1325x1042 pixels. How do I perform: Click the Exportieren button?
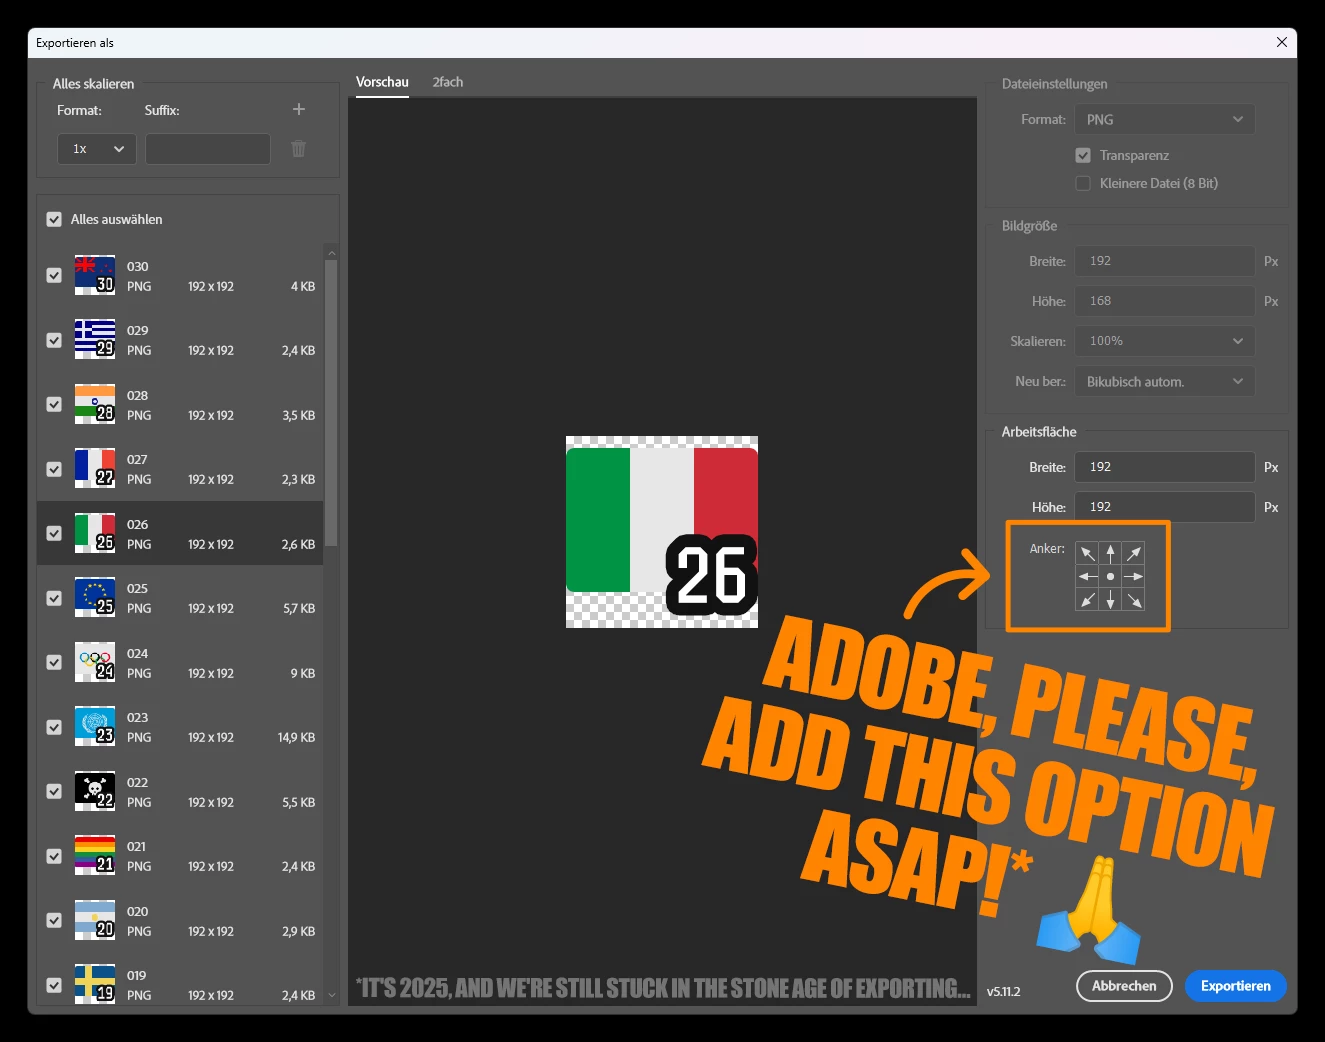coord(1236,986)
